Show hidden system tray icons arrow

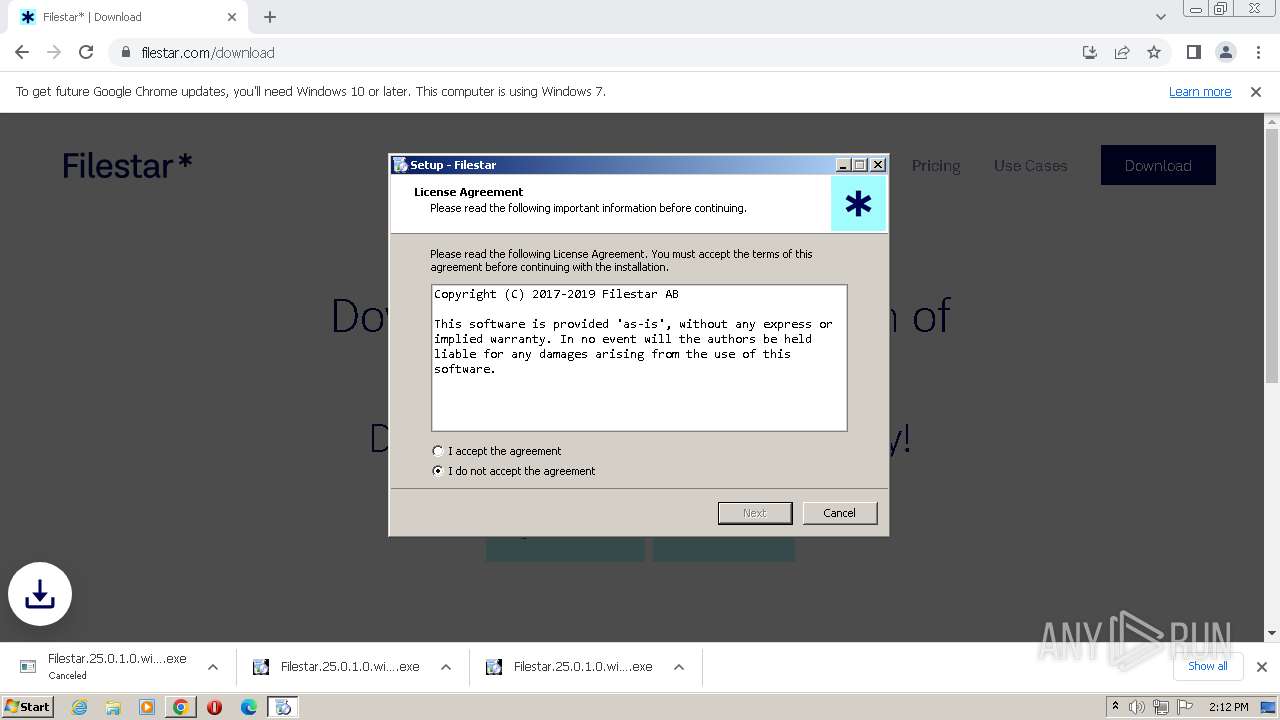[1115, 707]
